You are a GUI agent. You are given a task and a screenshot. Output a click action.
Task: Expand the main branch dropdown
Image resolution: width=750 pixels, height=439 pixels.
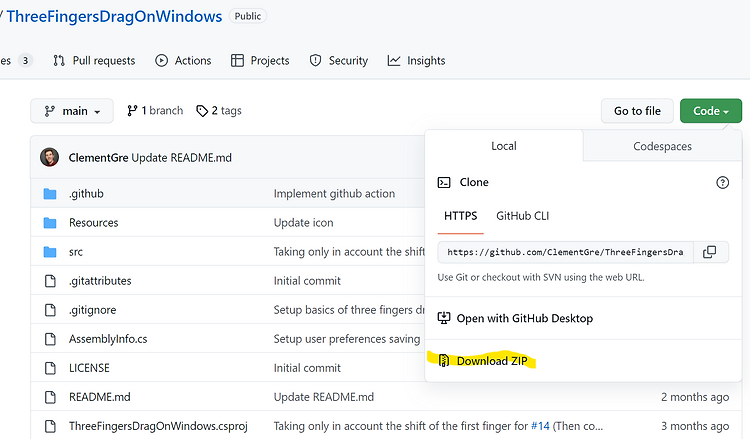click(x=72, y=111)
